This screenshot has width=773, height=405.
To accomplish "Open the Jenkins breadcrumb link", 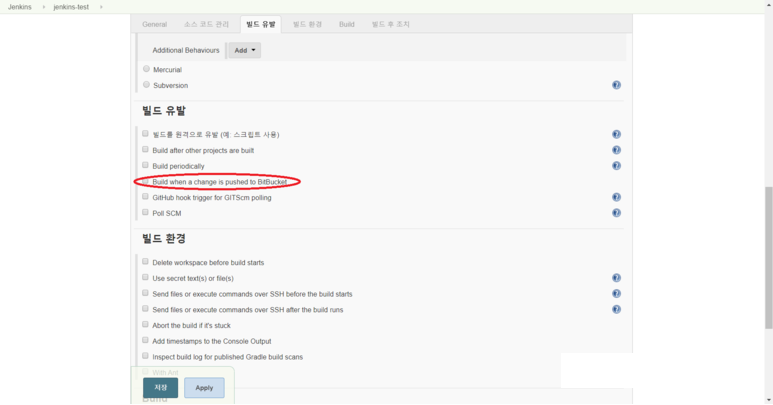I will pyautogui.click(x=20, y=7).
